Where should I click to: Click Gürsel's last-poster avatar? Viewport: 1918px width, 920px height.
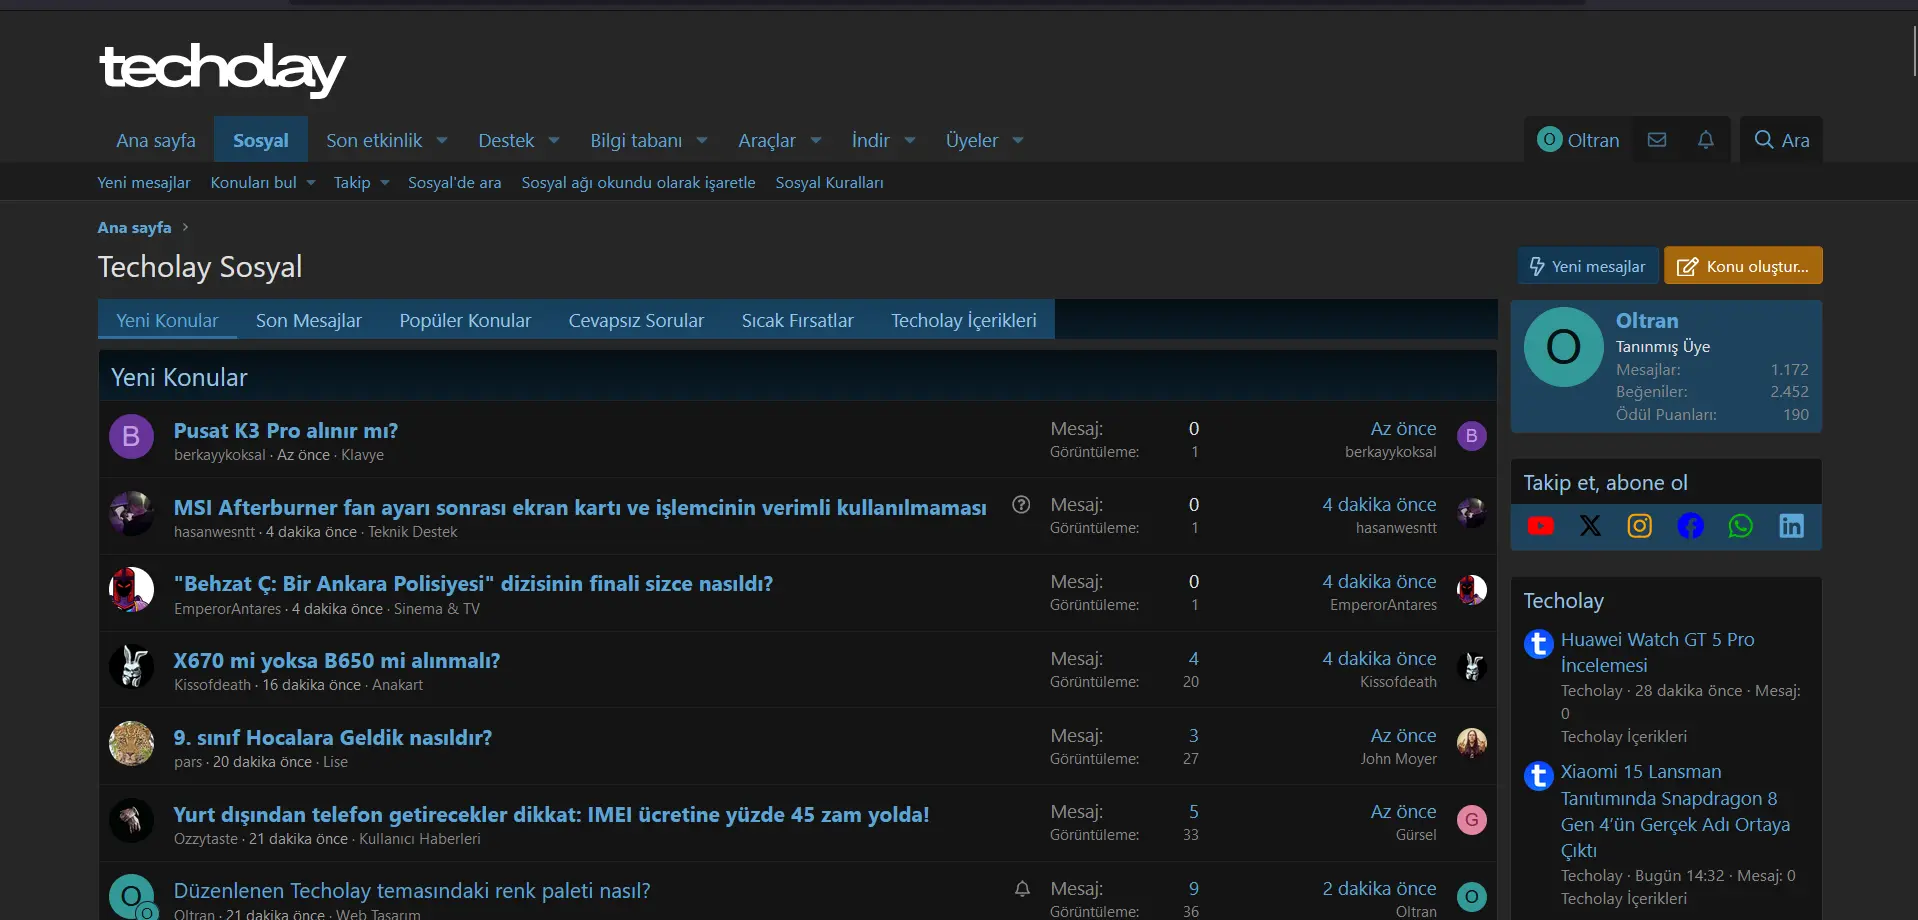pos(1471,820)
